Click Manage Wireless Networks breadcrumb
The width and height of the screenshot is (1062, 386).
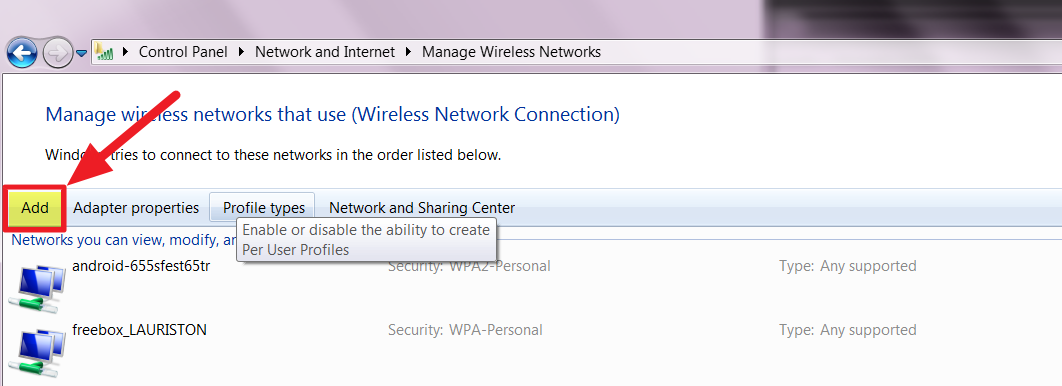pos(511,52)
